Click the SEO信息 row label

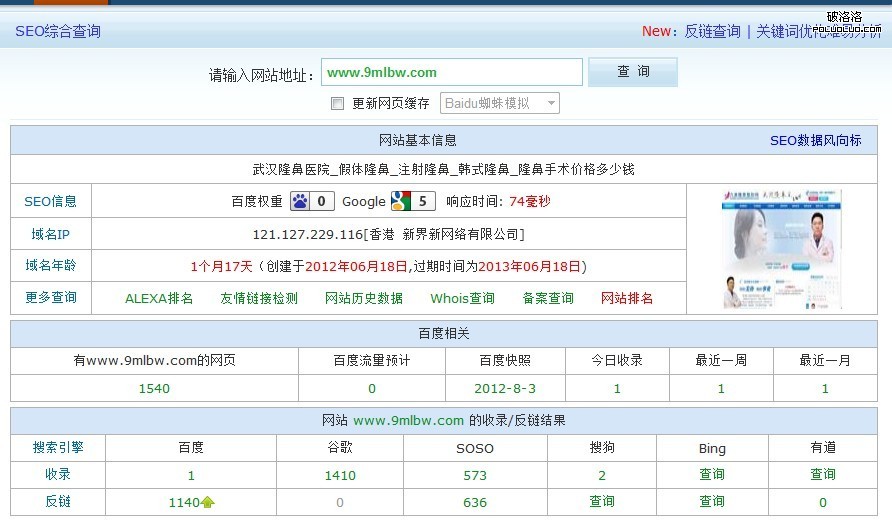[x=51, y=201]
